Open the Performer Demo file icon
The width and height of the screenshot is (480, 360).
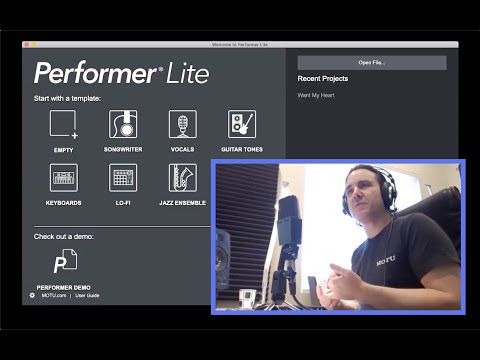(x=65, y=261)
